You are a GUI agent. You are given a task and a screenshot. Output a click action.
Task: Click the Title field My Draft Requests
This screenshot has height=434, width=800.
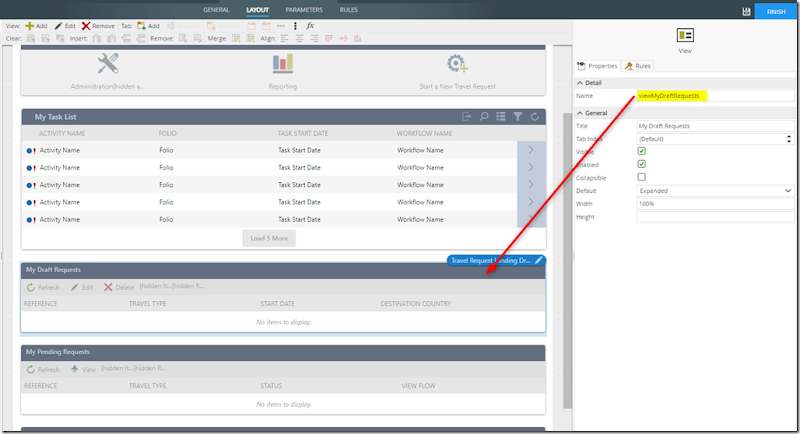point(715,126)
